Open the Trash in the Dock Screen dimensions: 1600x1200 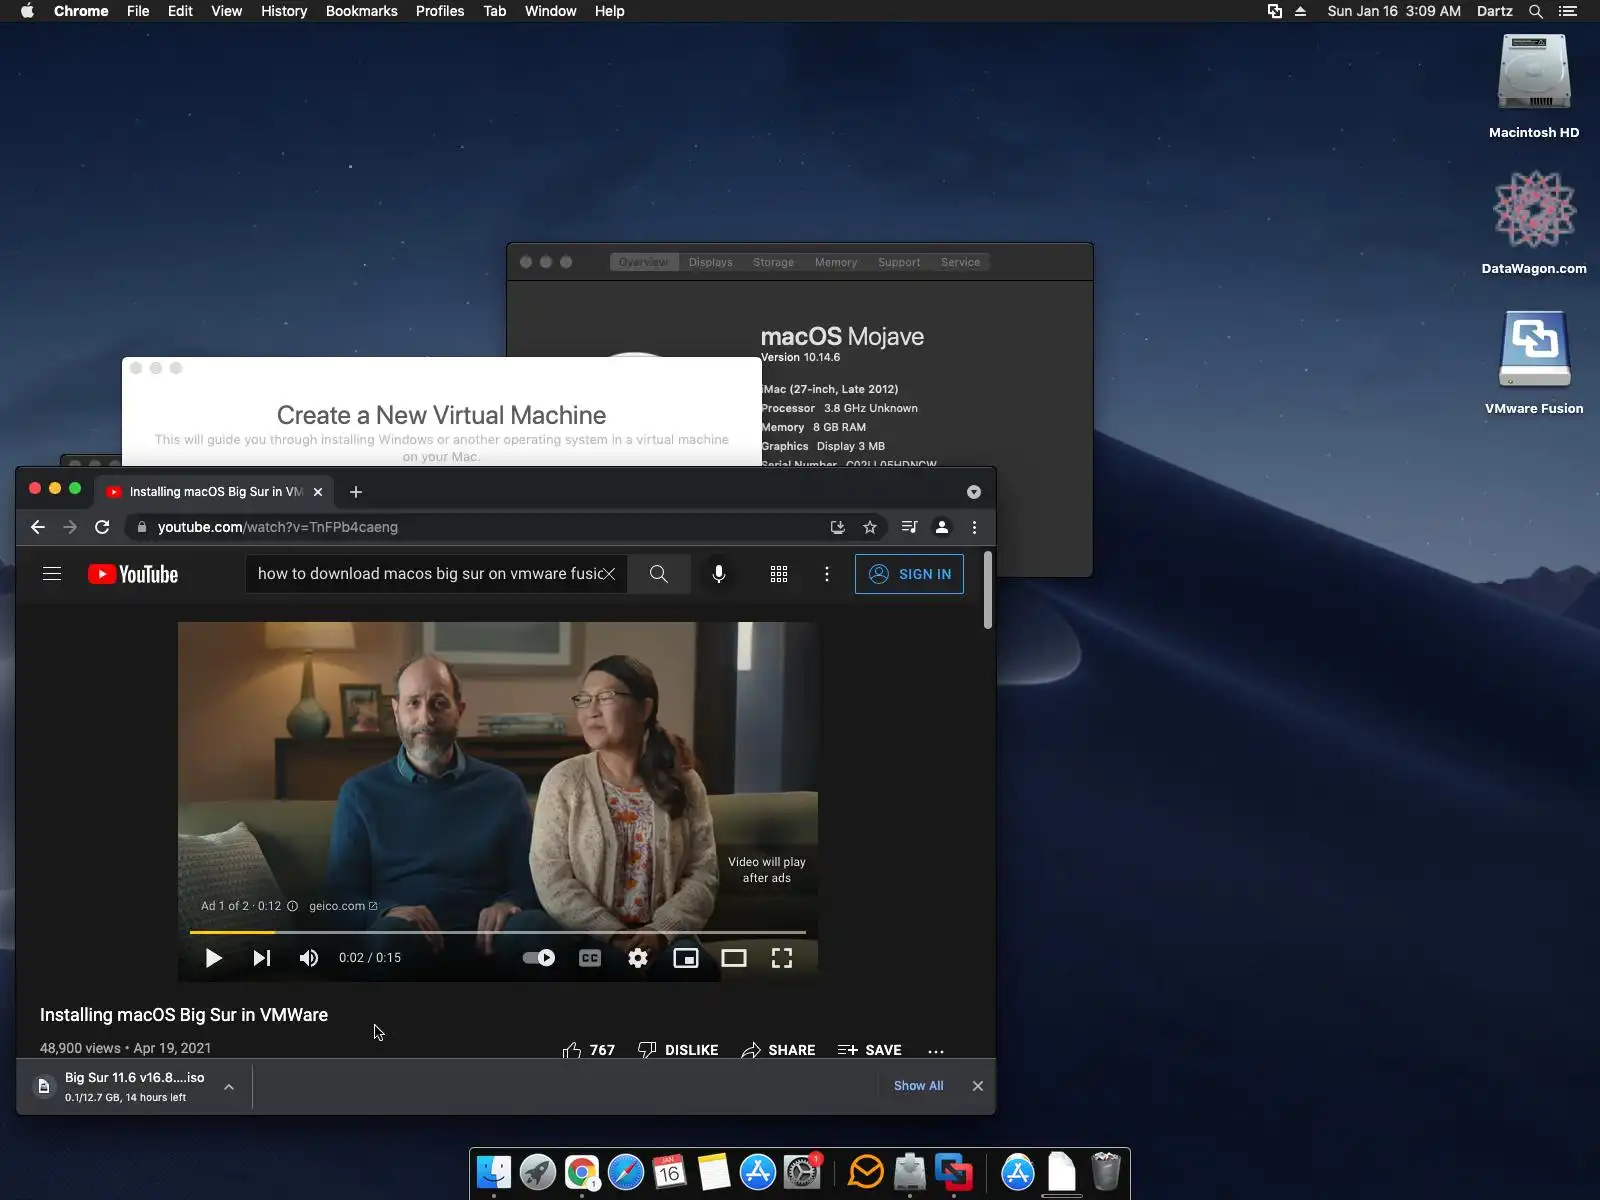tap(1106, 1172)
